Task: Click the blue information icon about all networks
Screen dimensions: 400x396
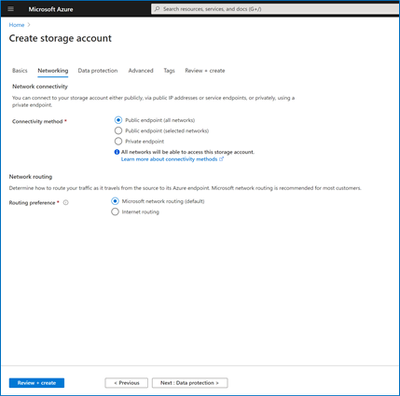Action: click(117, 152)
